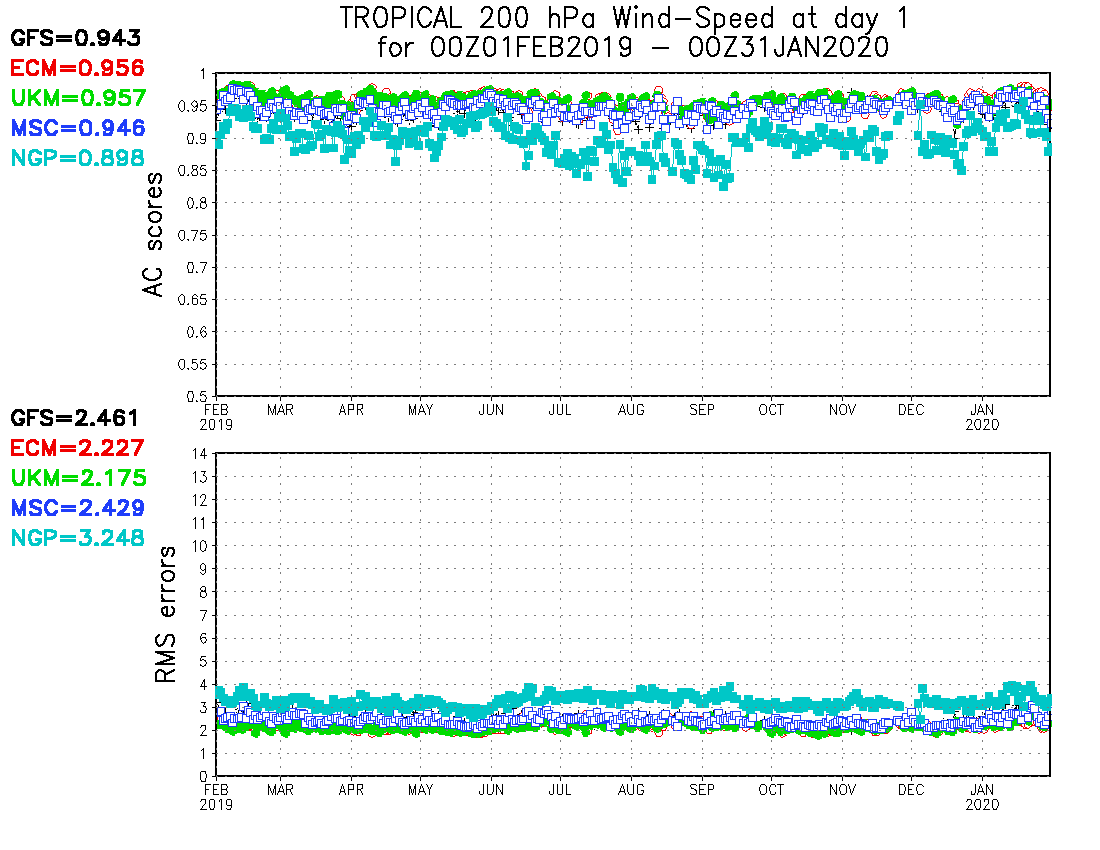This screenshot has height=850, width=1100.
Task: Click the "6" tick on RMS errors axis
Action: point(204,639)
